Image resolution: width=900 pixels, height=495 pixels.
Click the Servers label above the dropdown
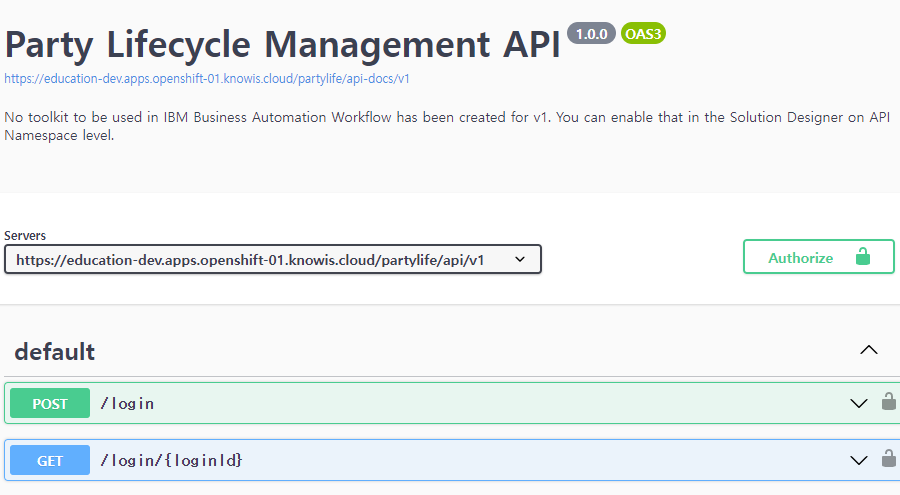click(25, 235)
